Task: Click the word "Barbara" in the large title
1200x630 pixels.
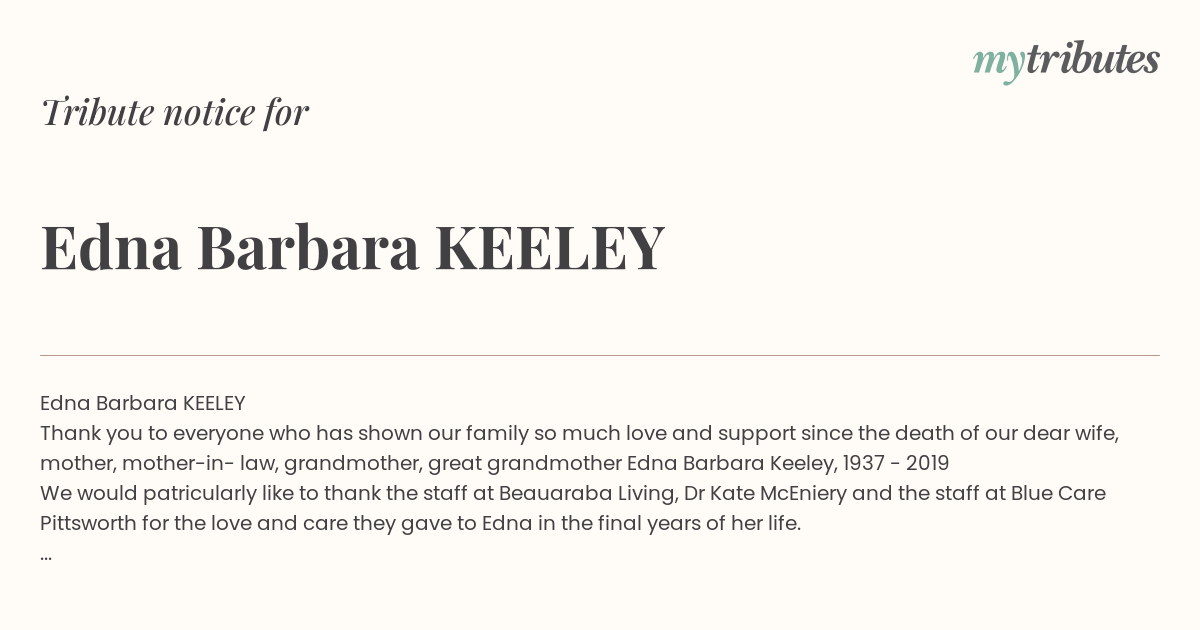Action: 308,247
